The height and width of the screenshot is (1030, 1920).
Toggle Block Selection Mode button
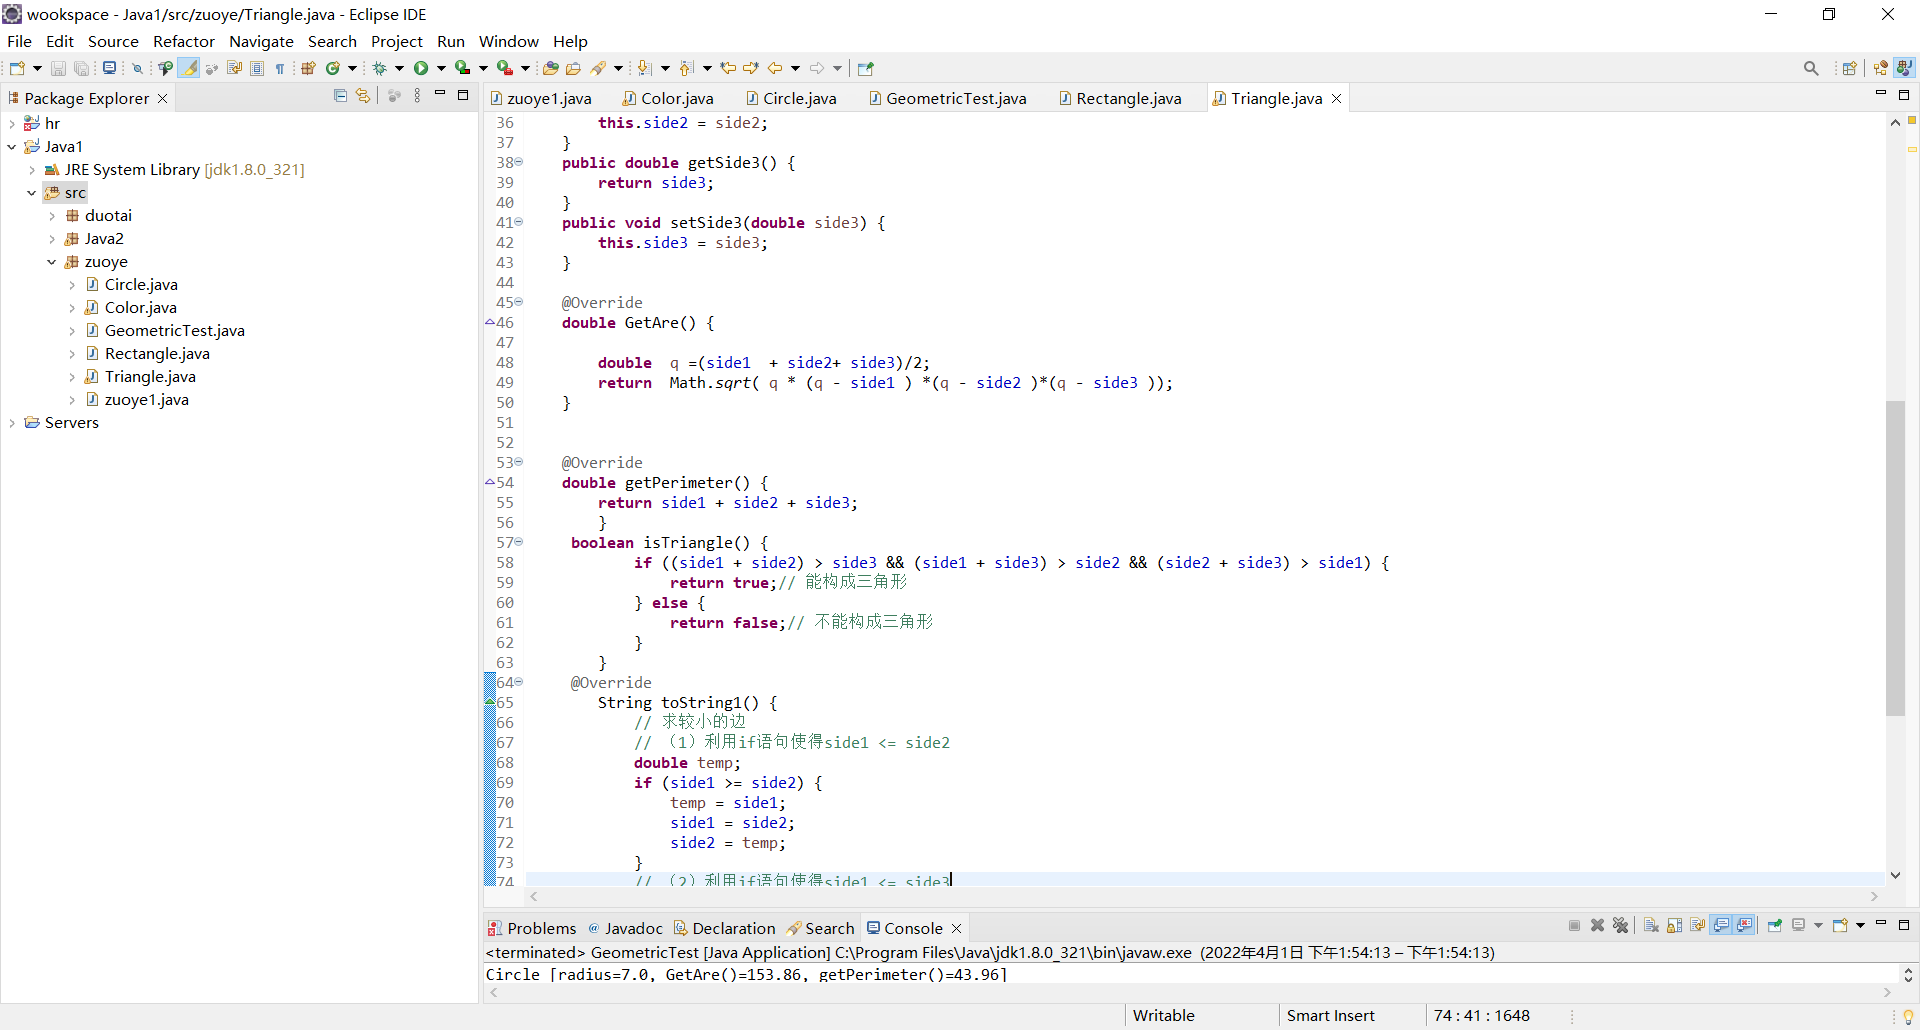pos(257,68)
